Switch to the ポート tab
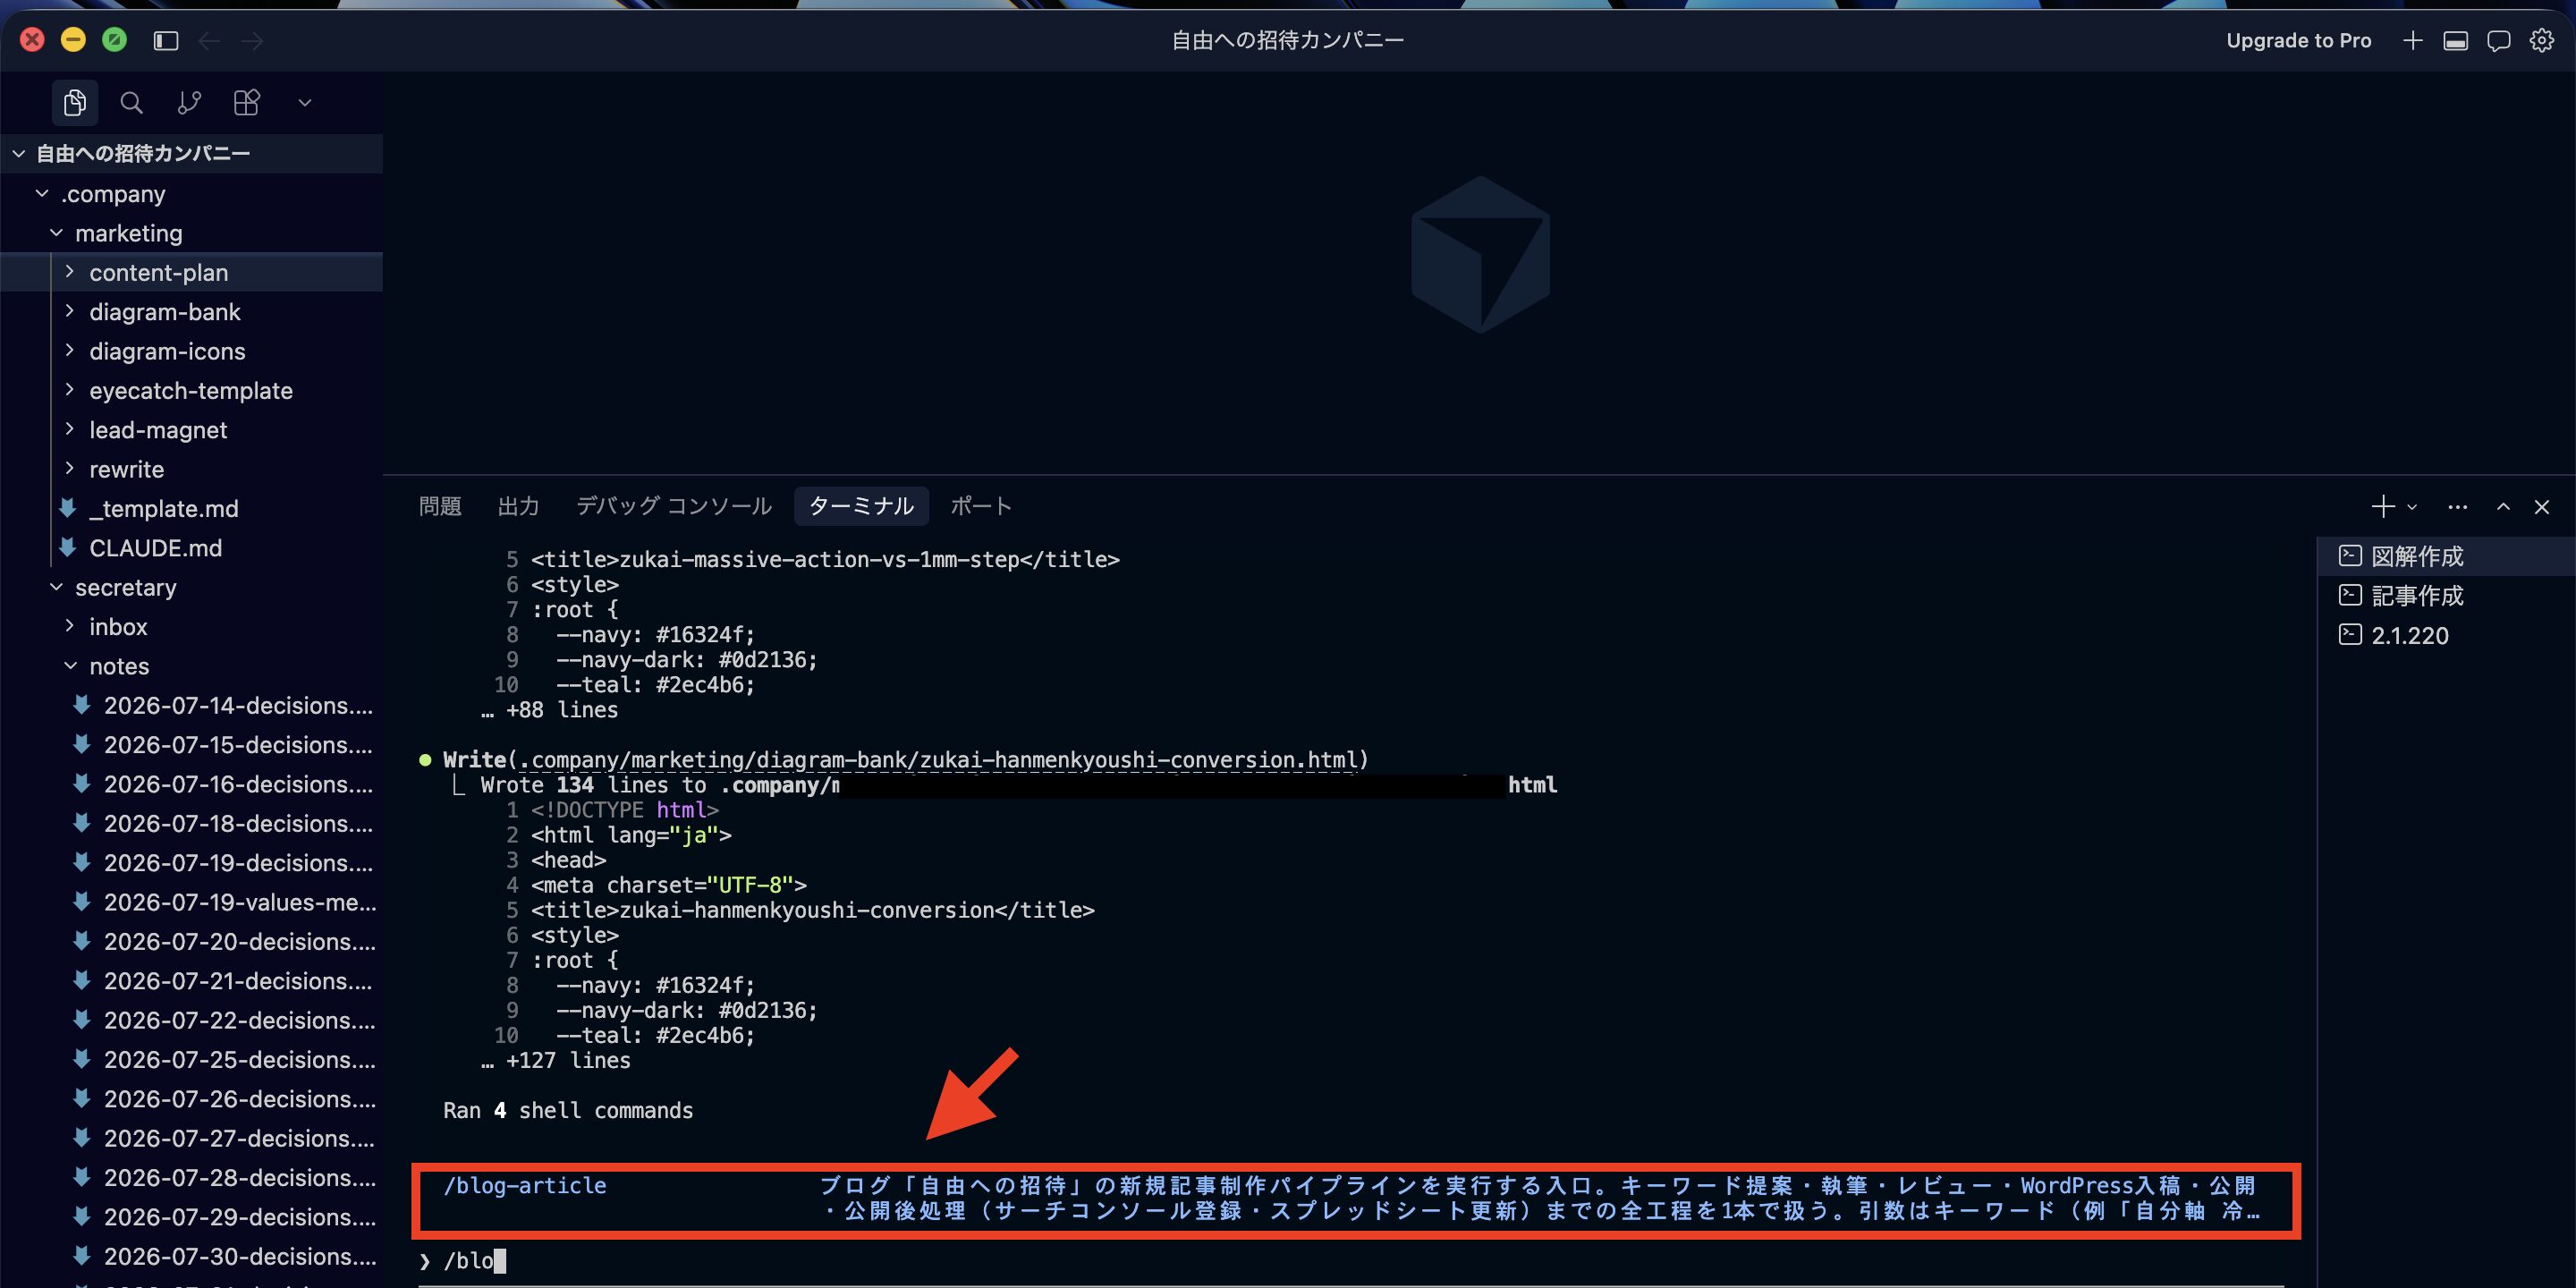2576x1288 pixels. pos(980,506)
